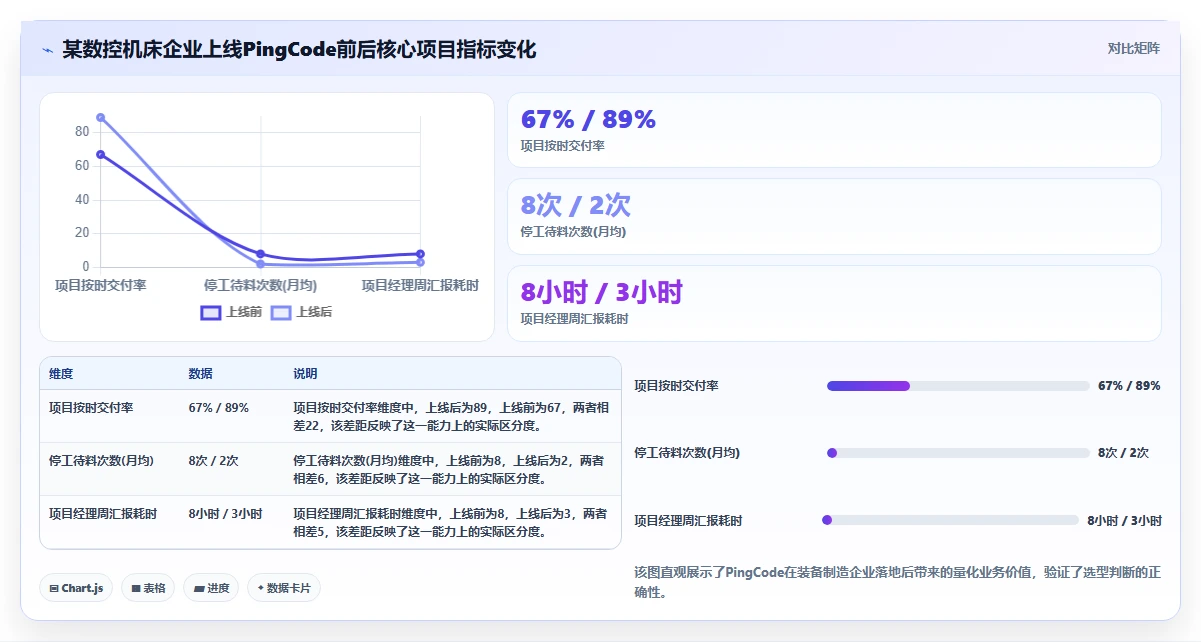The width and height of the screenshot is (1201, 642).
Task: Click the 上线后 data point at 89
Action: tap(101, 118)
